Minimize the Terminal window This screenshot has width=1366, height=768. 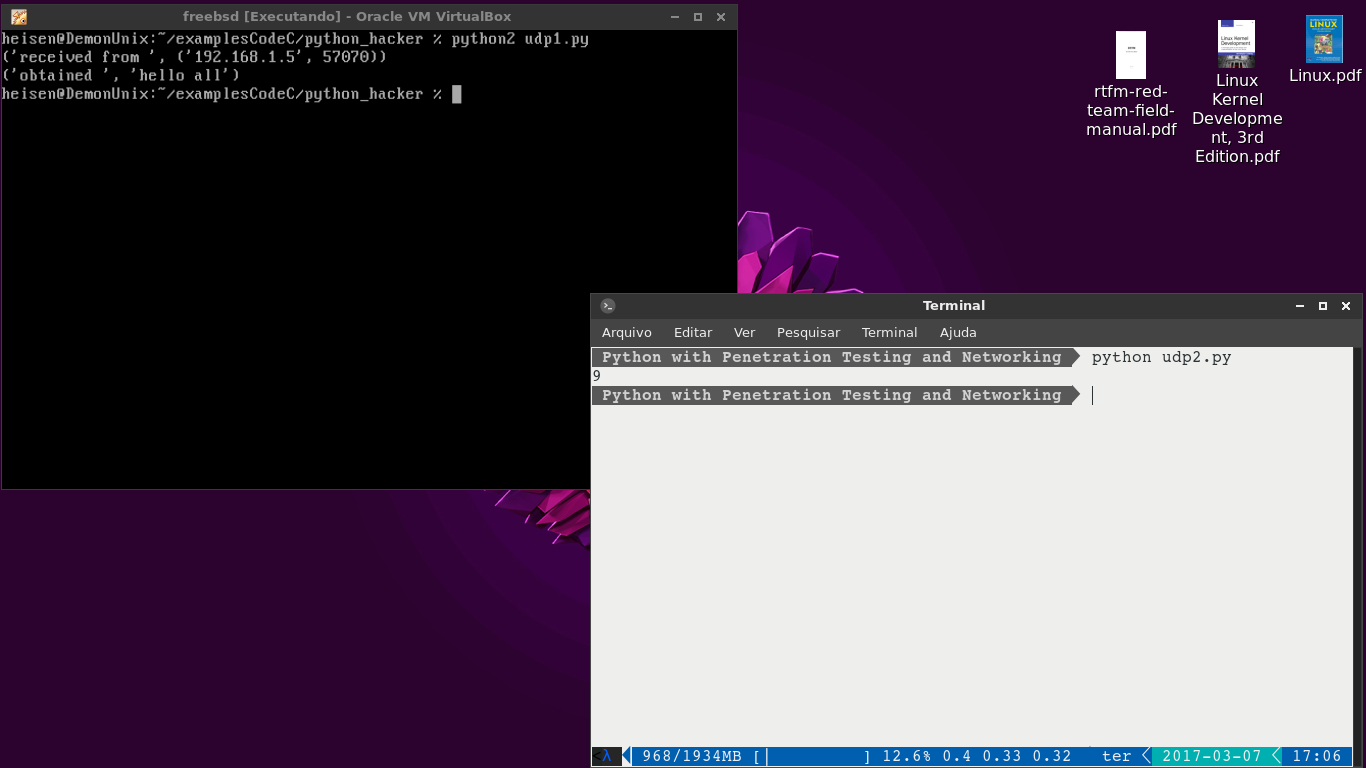pos(1300,306)
